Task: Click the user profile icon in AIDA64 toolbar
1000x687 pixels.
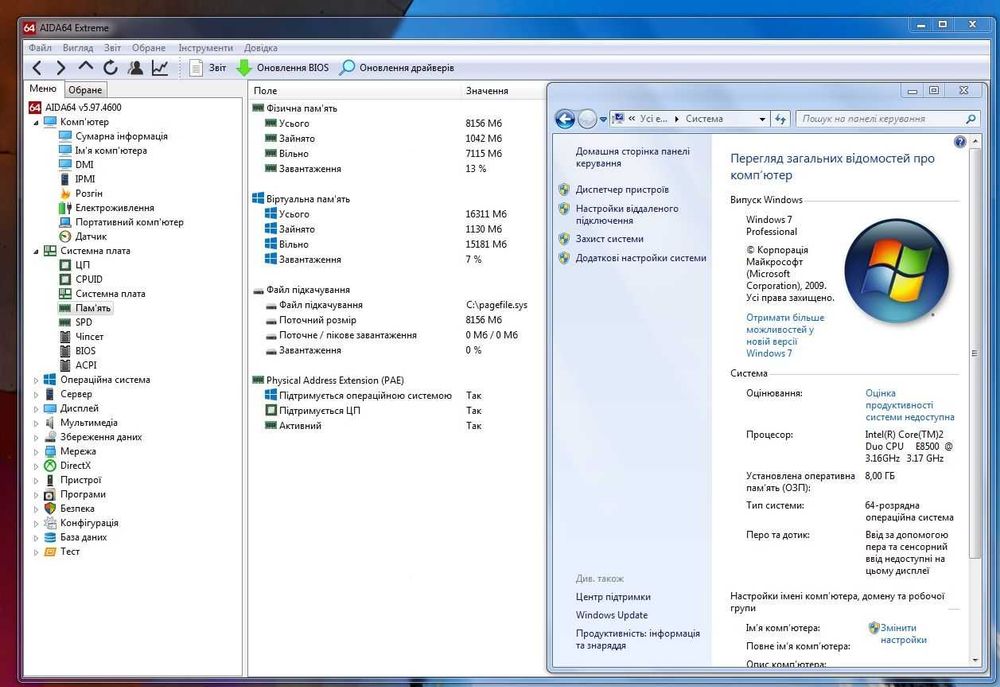Action: click(x=135, y=68)
